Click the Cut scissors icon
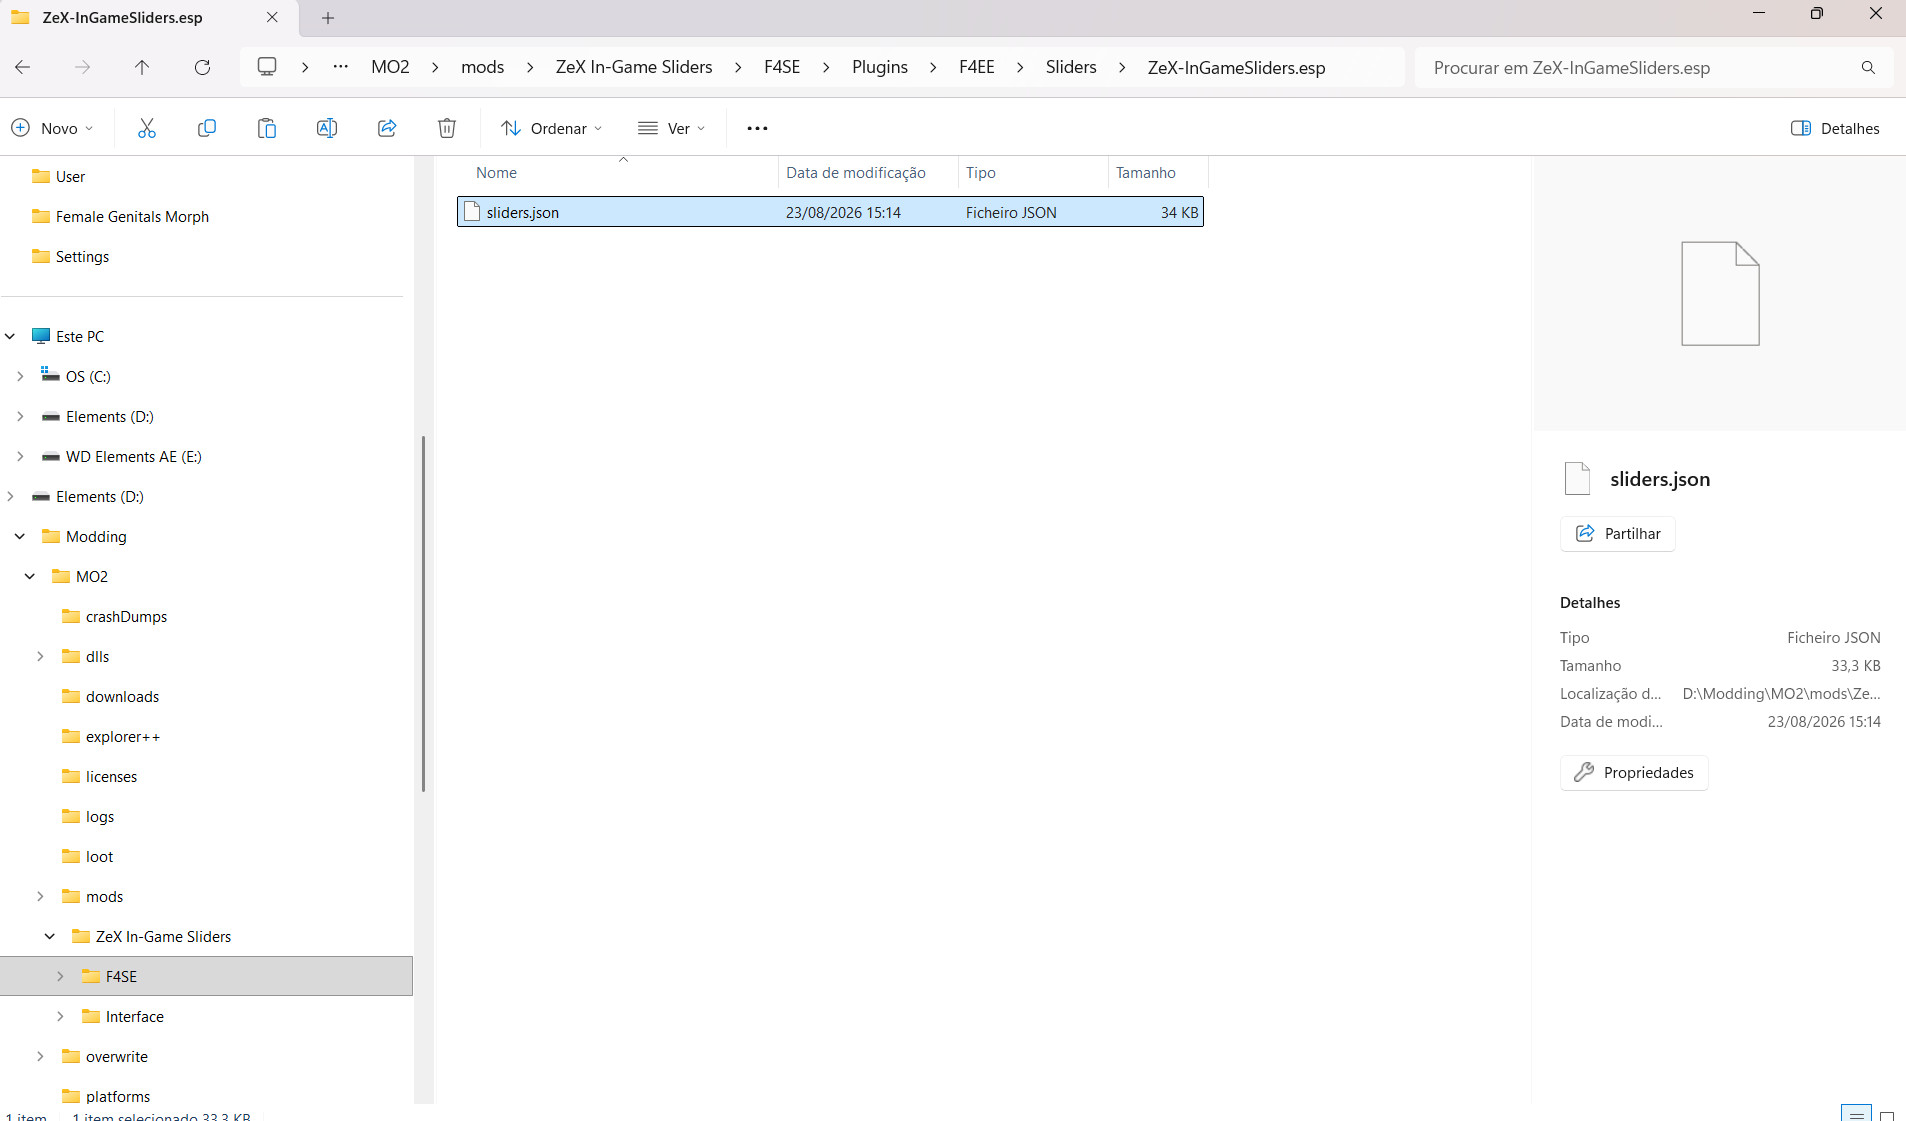1906x1121 pixels. pos(147,128)
